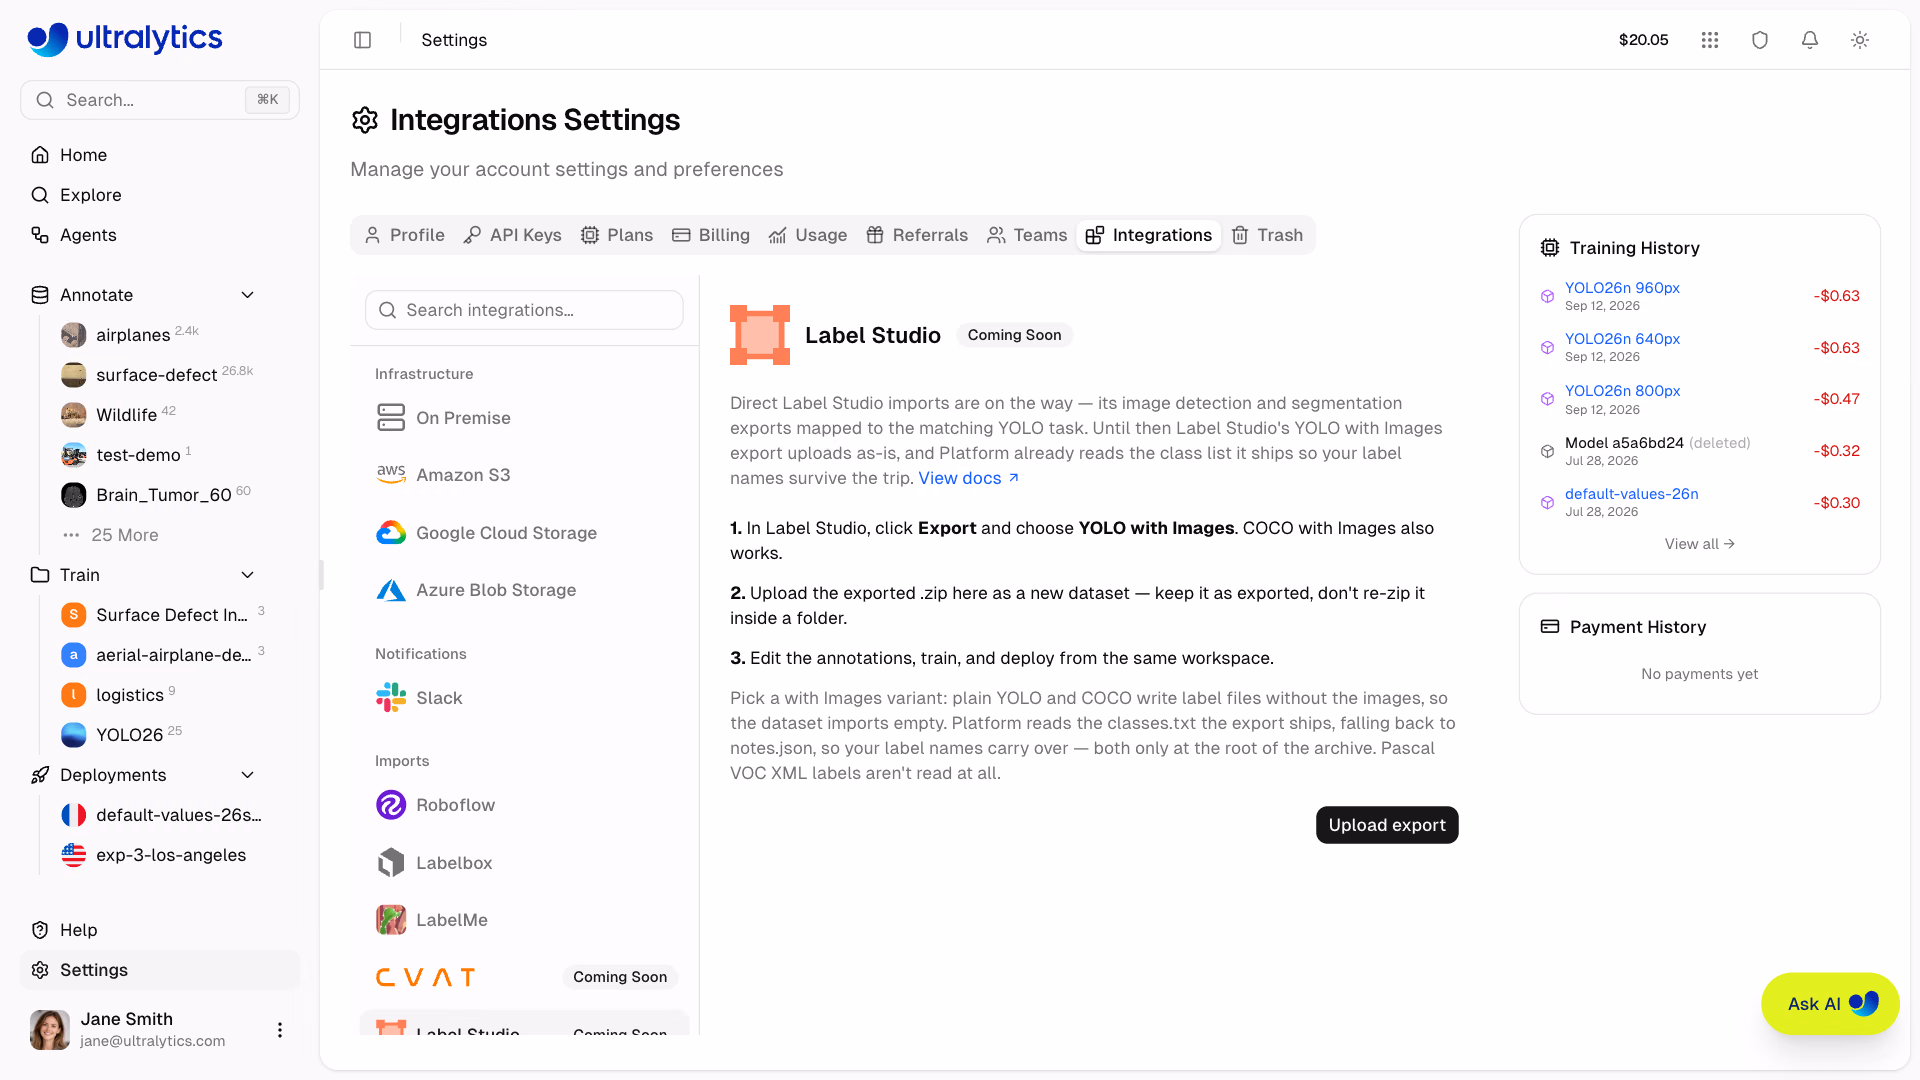Focus the Search integrations field
Screen dimensions: 1920x1080
[x=524, y=310]
